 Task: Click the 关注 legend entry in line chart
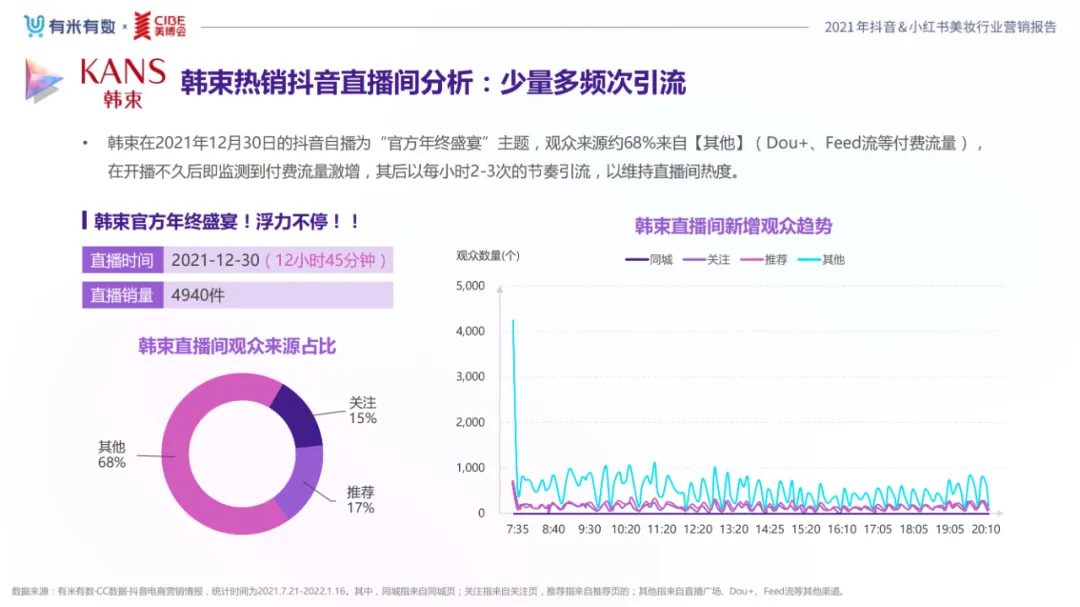coord(706,260)
